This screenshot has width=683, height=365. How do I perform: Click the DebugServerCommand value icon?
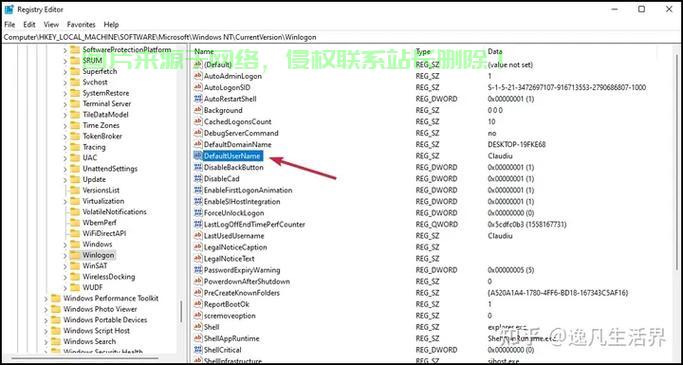pos(198,133)
